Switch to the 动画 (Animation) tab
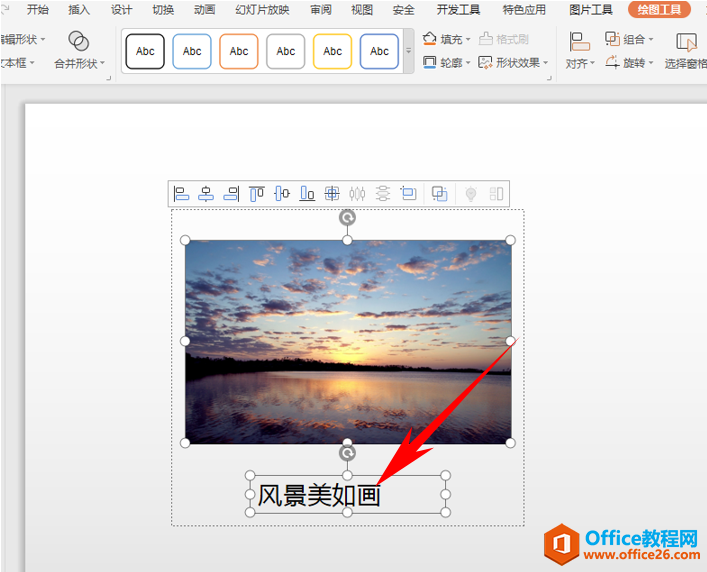Screen dimensions: 707x572 pyautogui.click(x=204, y=10)
